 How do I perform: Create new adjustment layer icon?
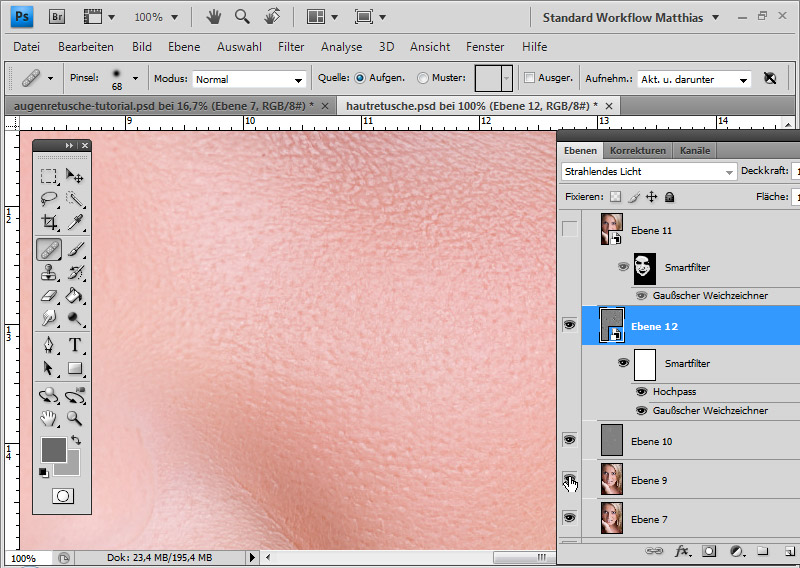click(x=737, y=551)
